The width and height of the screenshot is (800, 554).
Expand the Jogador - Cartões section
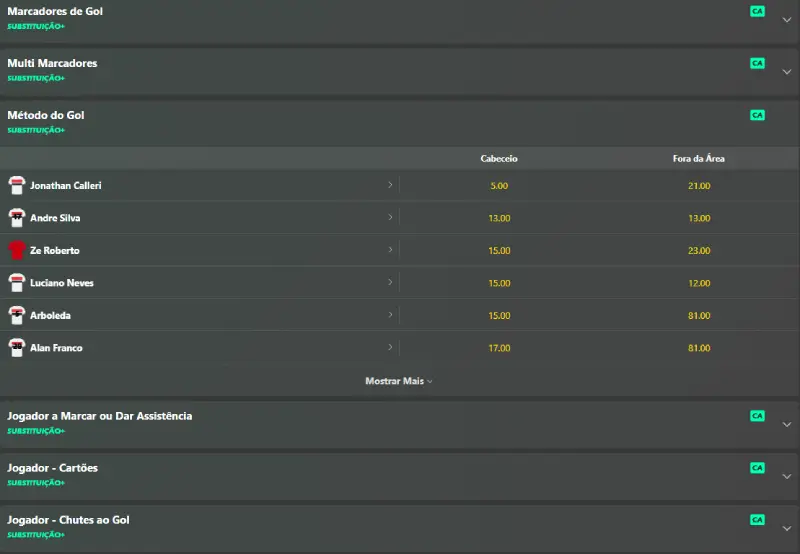click(x=787, y=476)
